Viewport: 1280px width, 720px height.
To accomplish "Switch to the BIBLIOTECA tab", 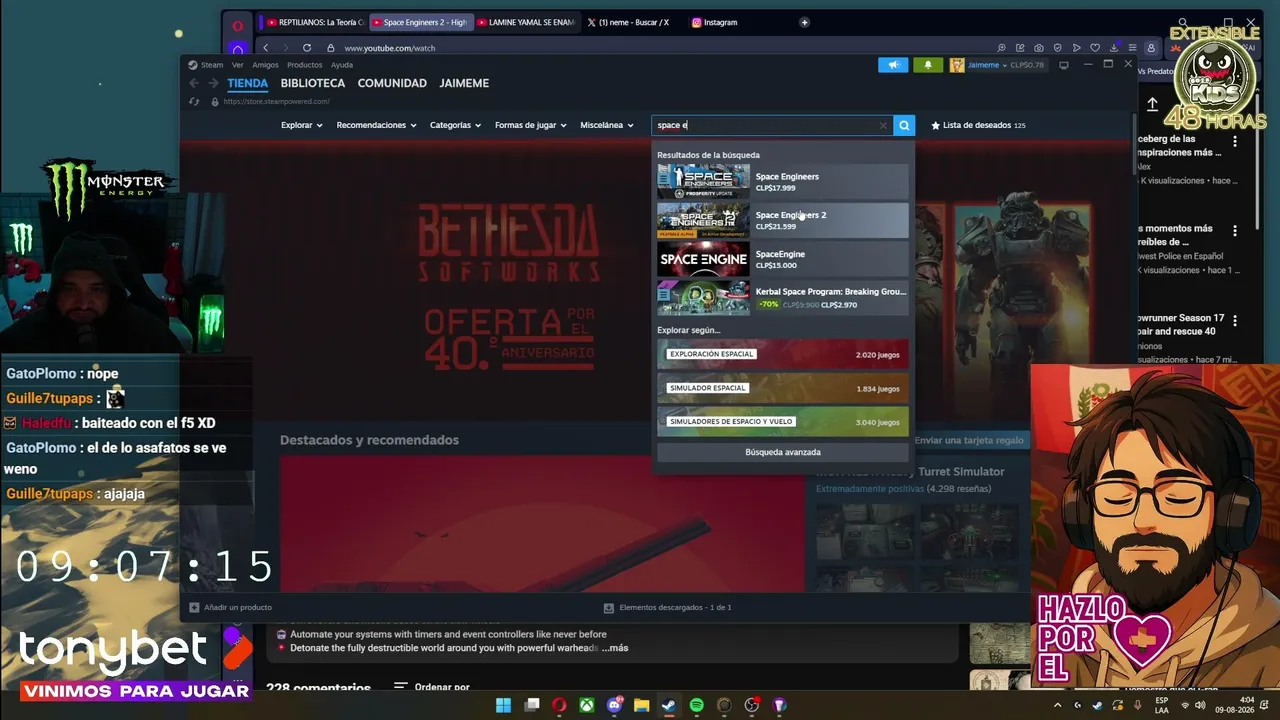I will 313,84.
